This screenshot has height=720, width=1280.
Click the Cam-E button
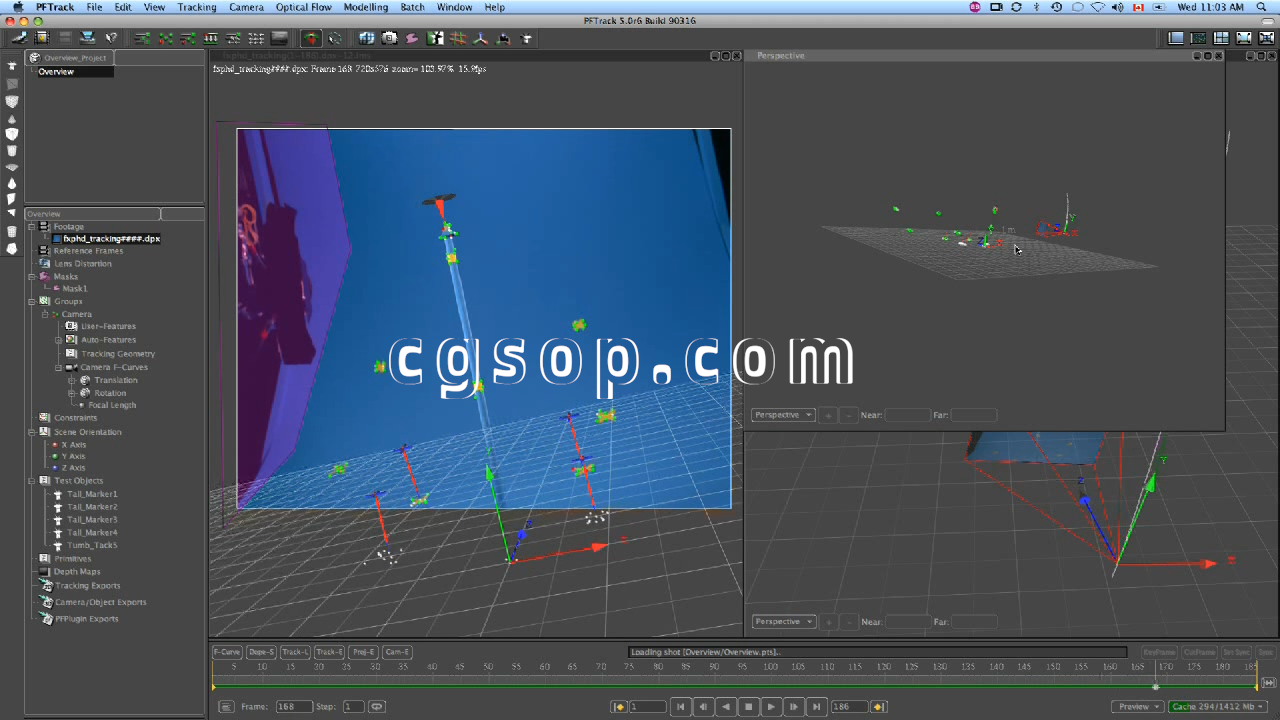[x=397, y=652]
